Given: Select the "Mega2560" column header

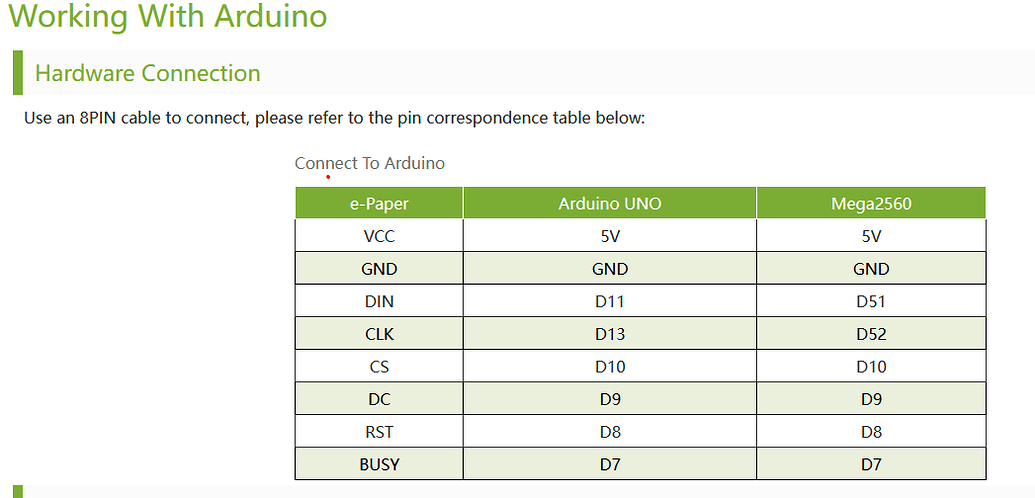Looking at the screenshot, I should (x=871, y=204).
